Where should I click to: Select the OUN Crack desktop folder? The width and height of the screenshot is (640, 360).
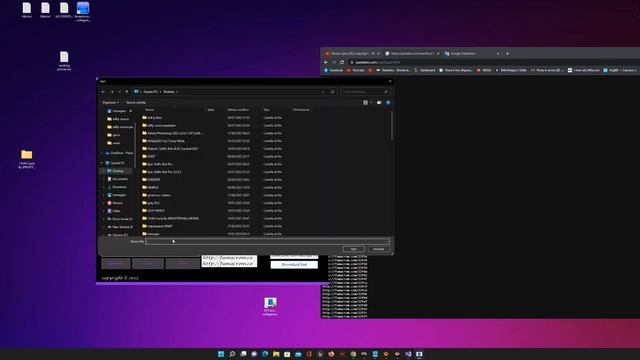tap(27, 159)
